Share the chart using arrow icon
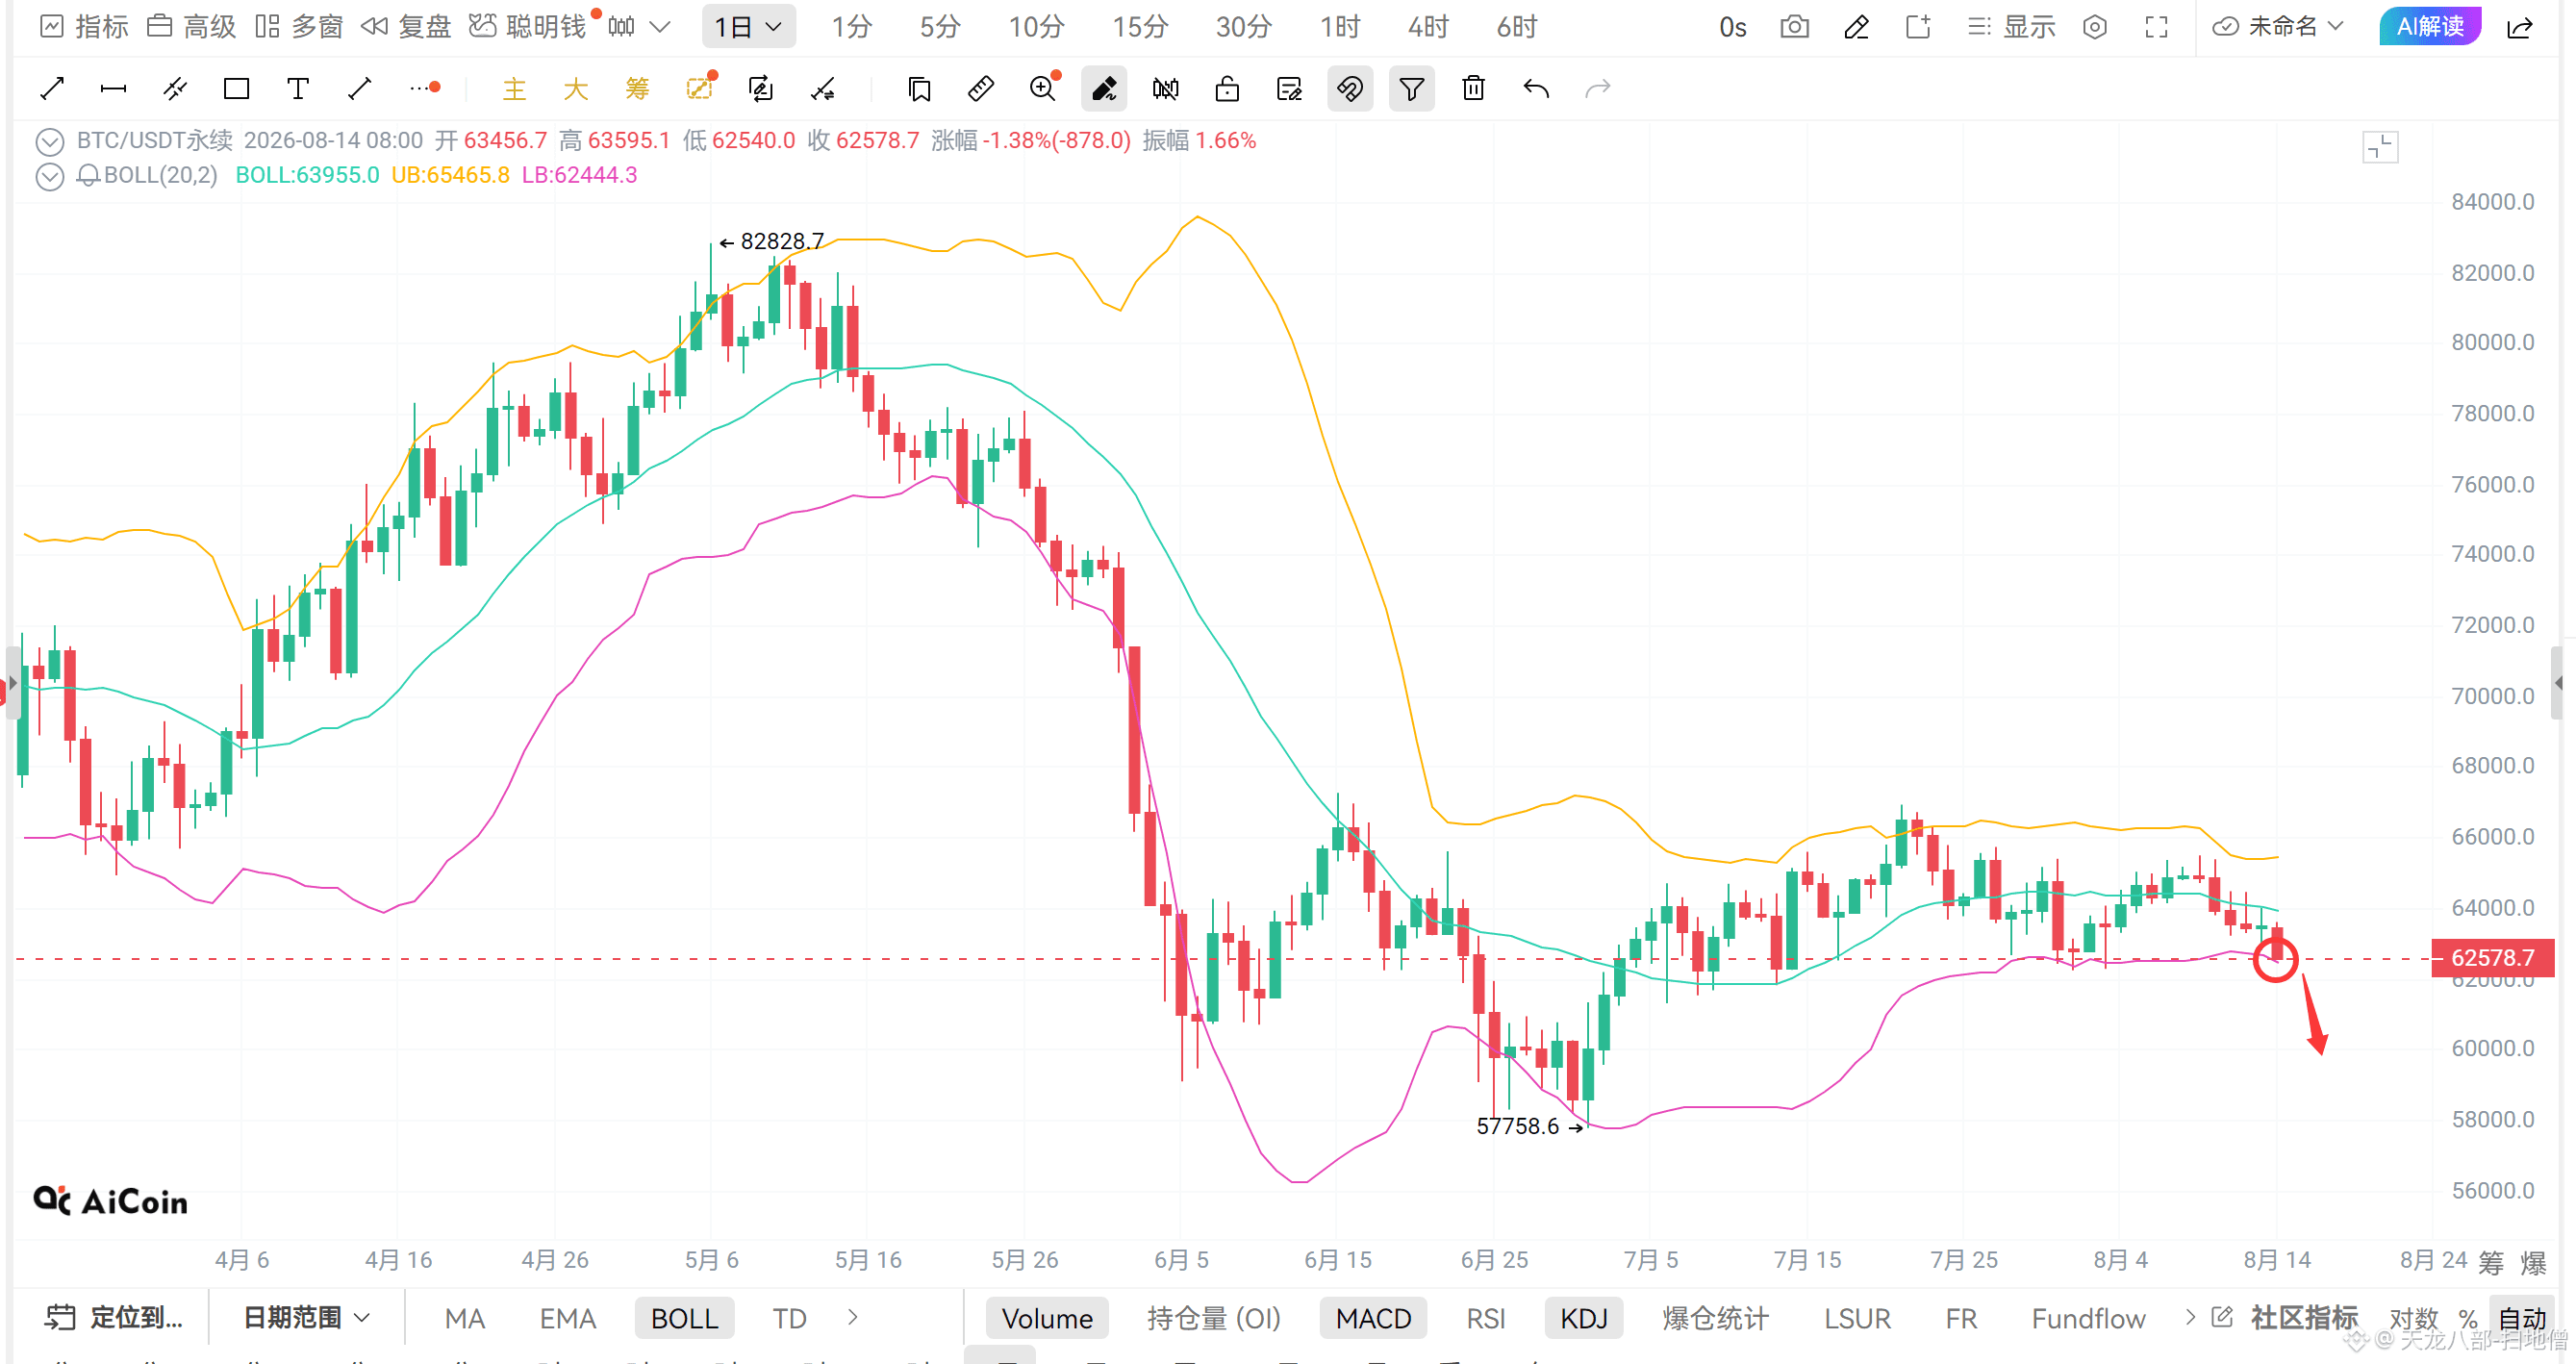 coord(2520,27)
